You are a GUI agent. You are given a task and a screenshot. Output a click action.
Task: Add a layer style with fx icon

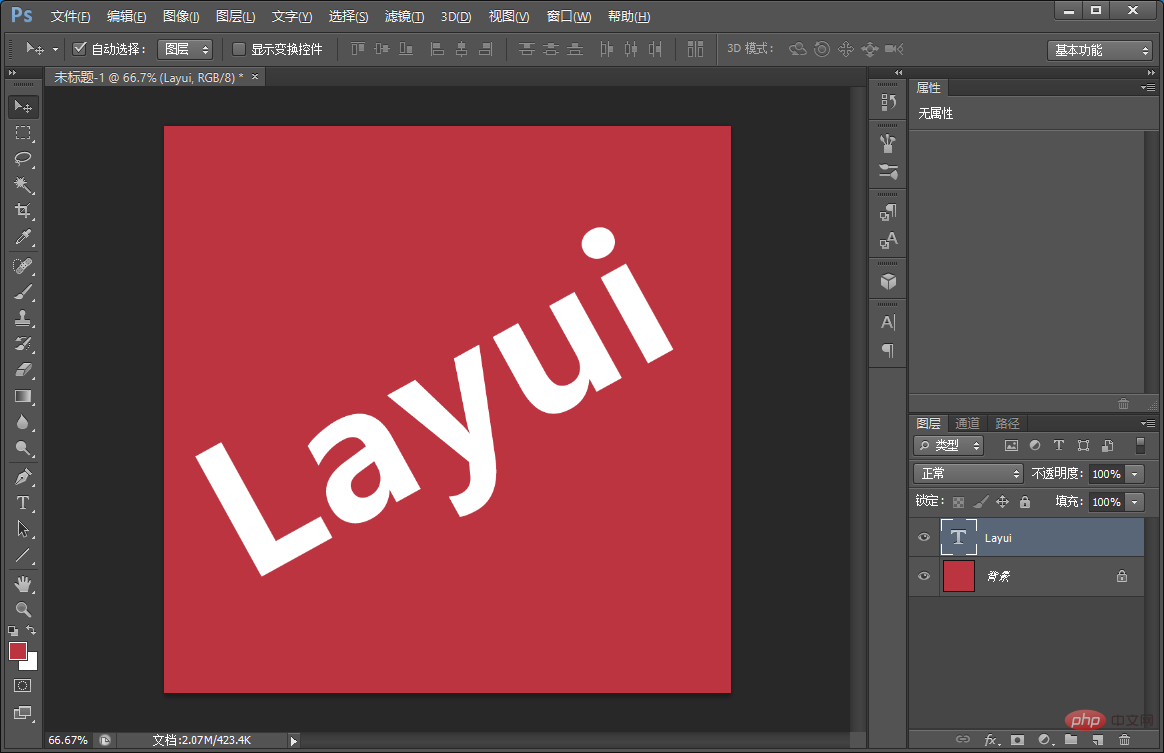click(992, 740)
